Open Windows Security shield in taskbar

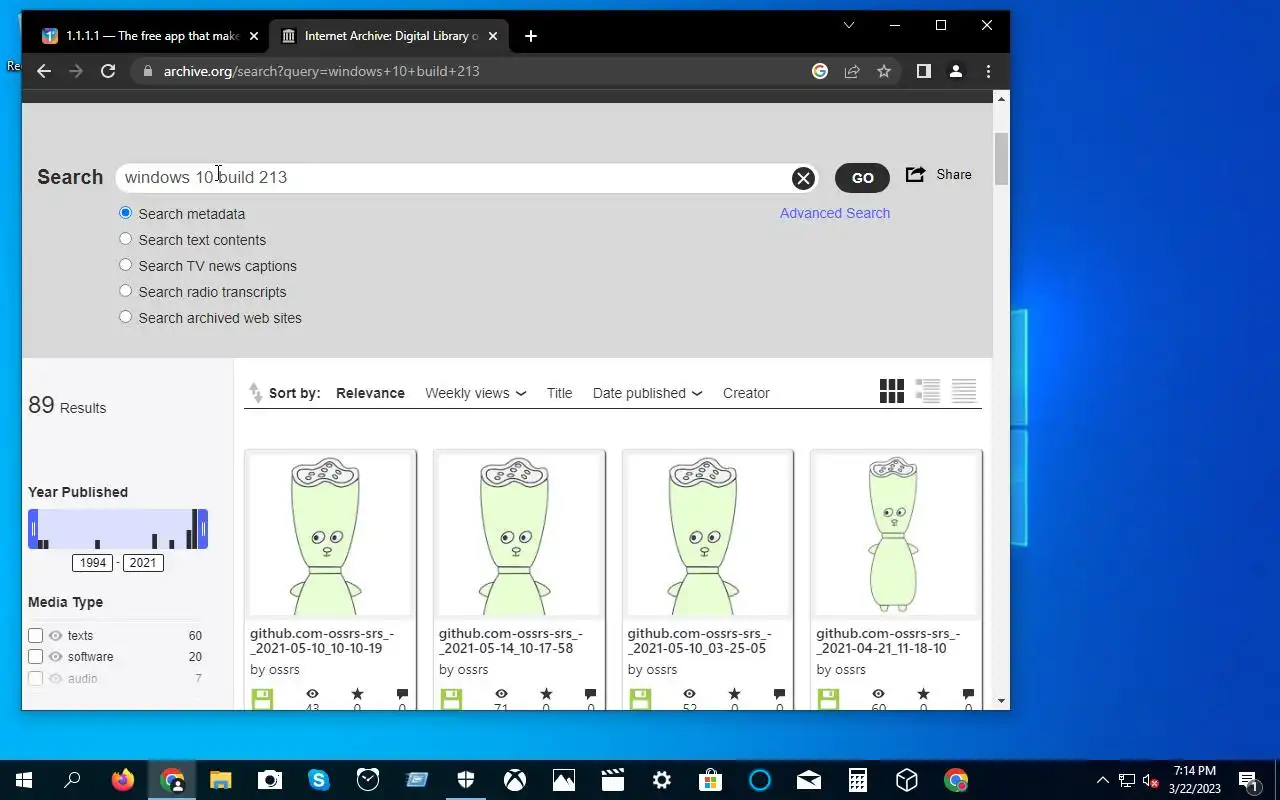466,780
